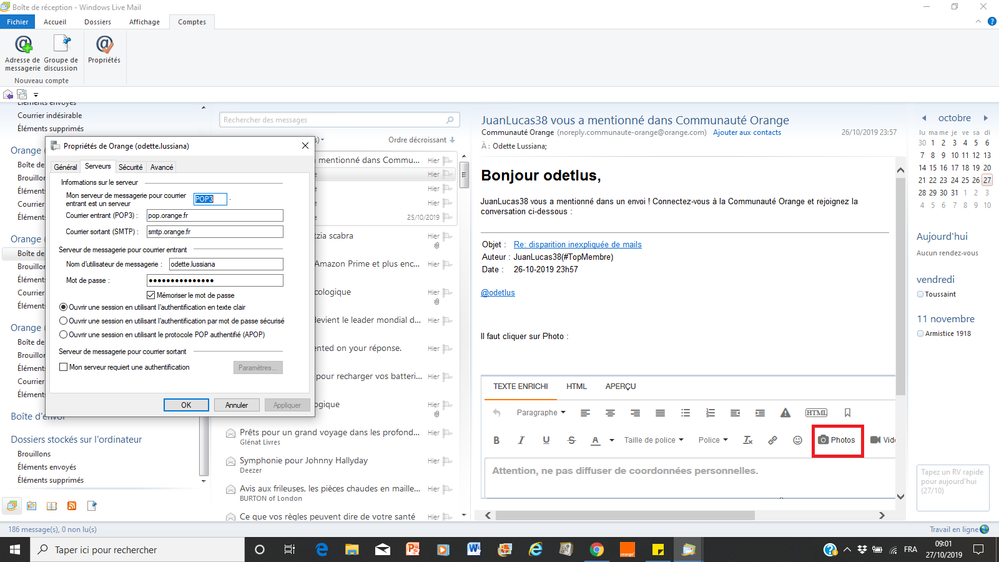This screenshot has height=562, width=999.
Task: Open the Taille de police dropdown
Action: point(654,440)
